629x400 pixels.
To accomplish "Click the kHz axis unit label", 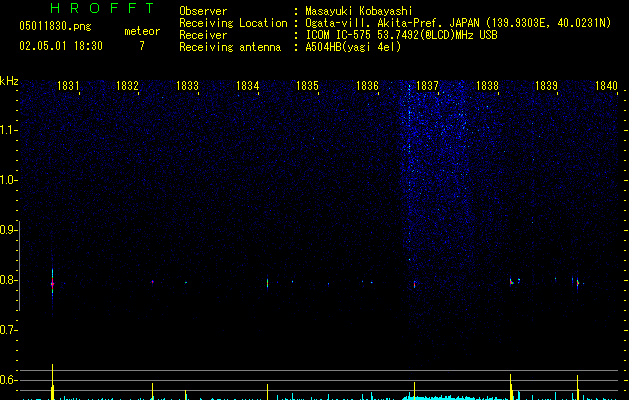I will point(9,81).
